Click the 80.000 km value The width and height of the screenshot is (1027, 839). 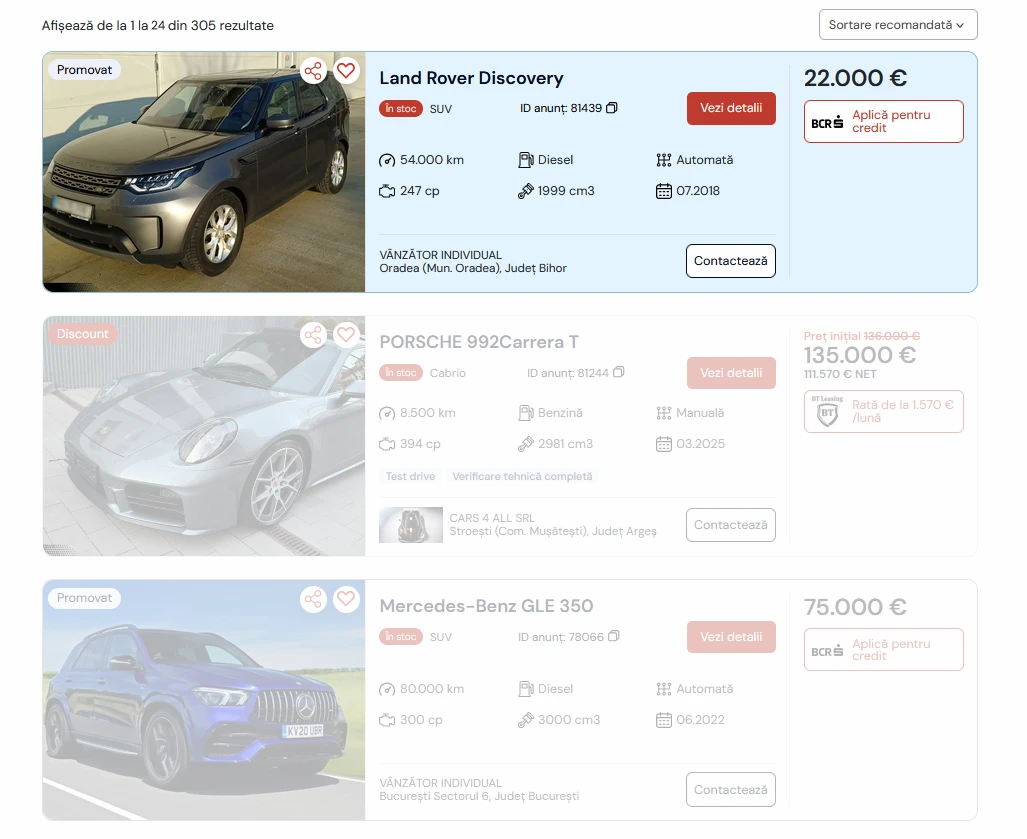click(432, 689)
